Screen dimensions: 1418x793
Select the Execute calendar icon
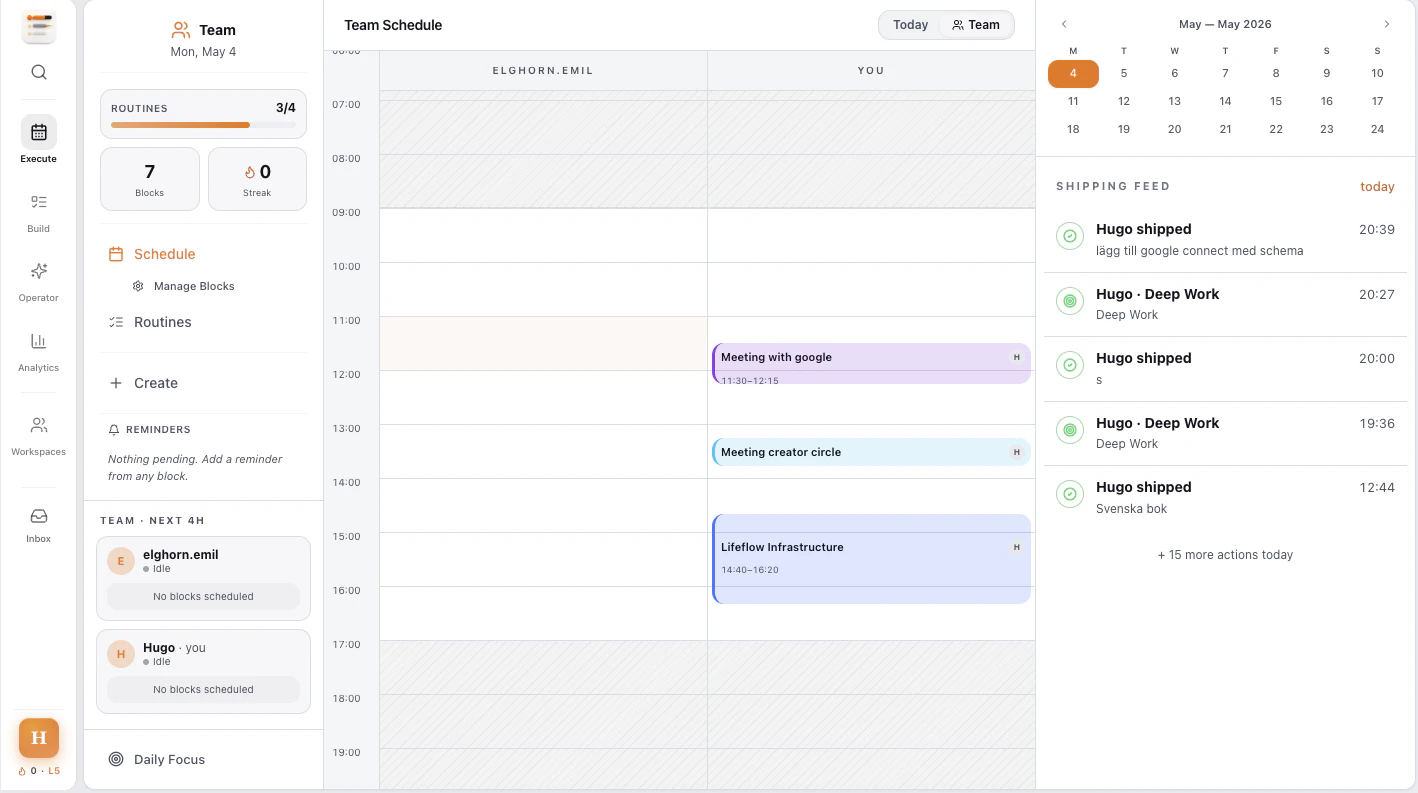click(39, 132)
